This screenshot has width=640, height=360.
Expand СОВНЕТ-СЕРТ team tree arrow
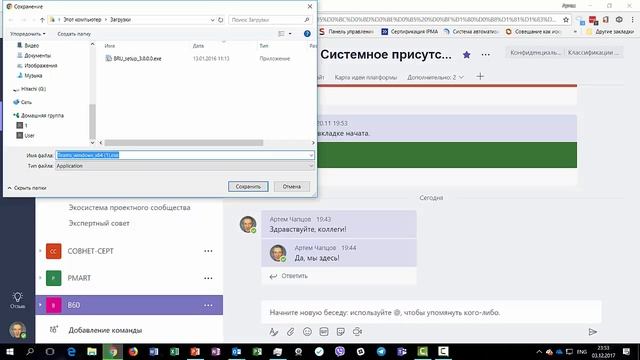tap(40, 251)
